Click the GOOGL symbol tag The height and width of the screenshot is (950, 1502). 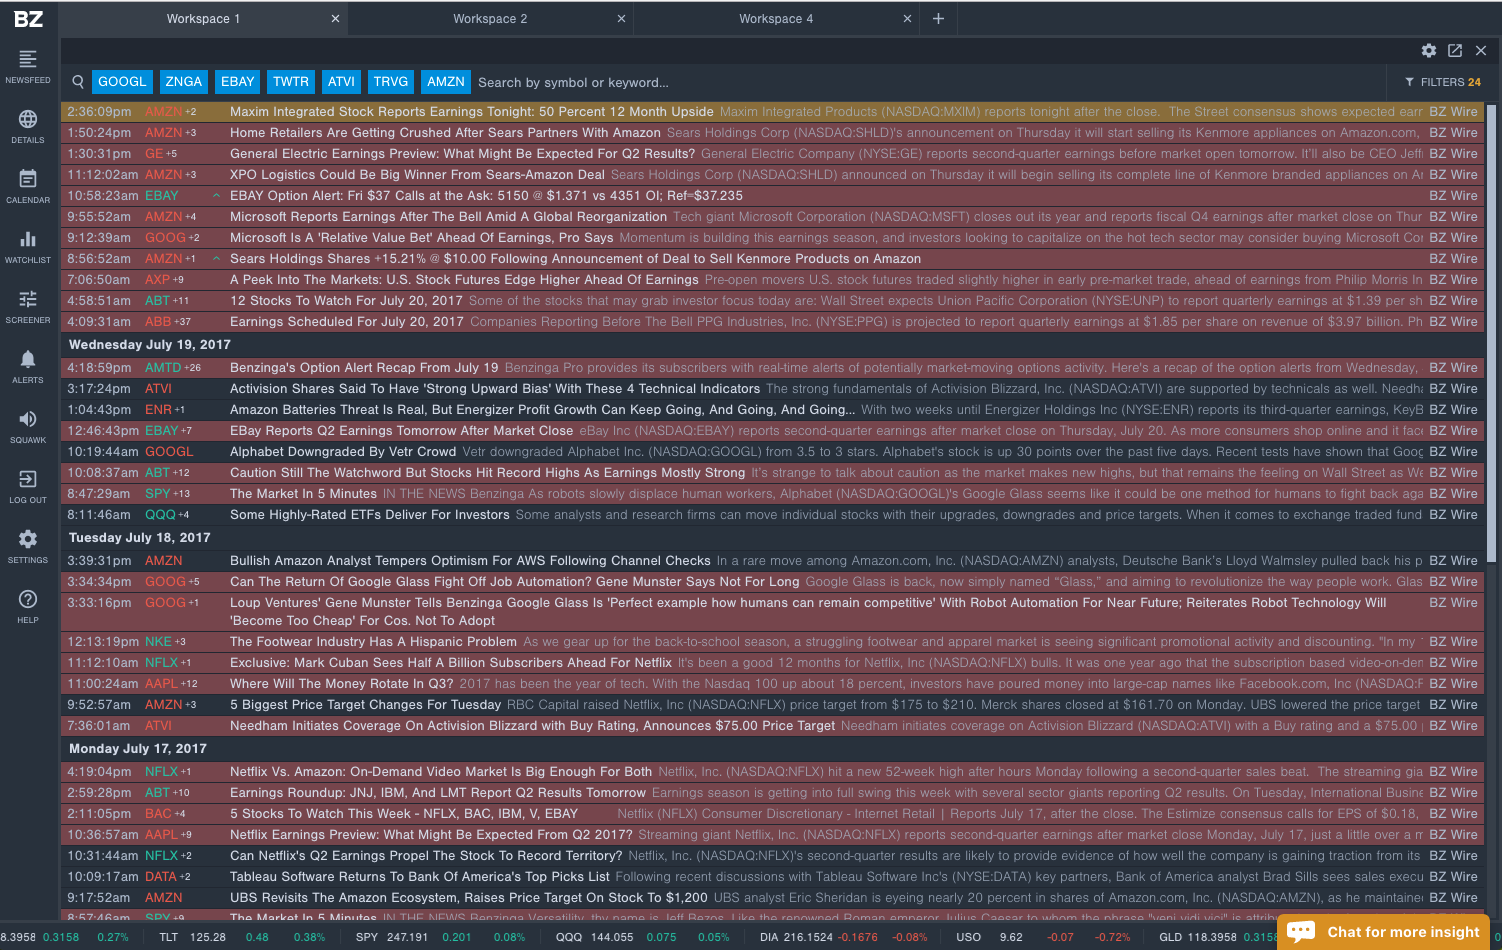[122, 82]
